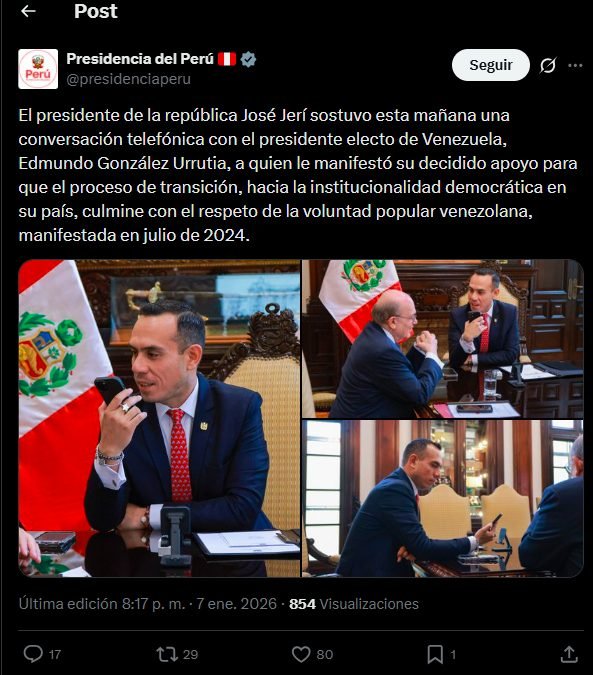
Task: Go back using the arrow icon
Action: point(28,11)
